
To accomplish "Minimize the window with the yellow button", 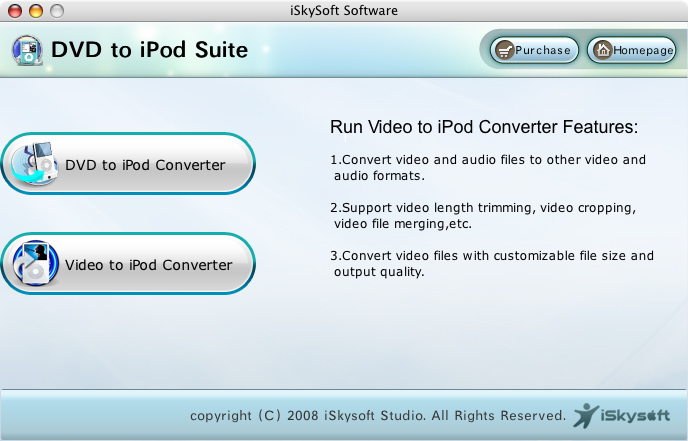I will pyautogui.click(x=36, y=11).
